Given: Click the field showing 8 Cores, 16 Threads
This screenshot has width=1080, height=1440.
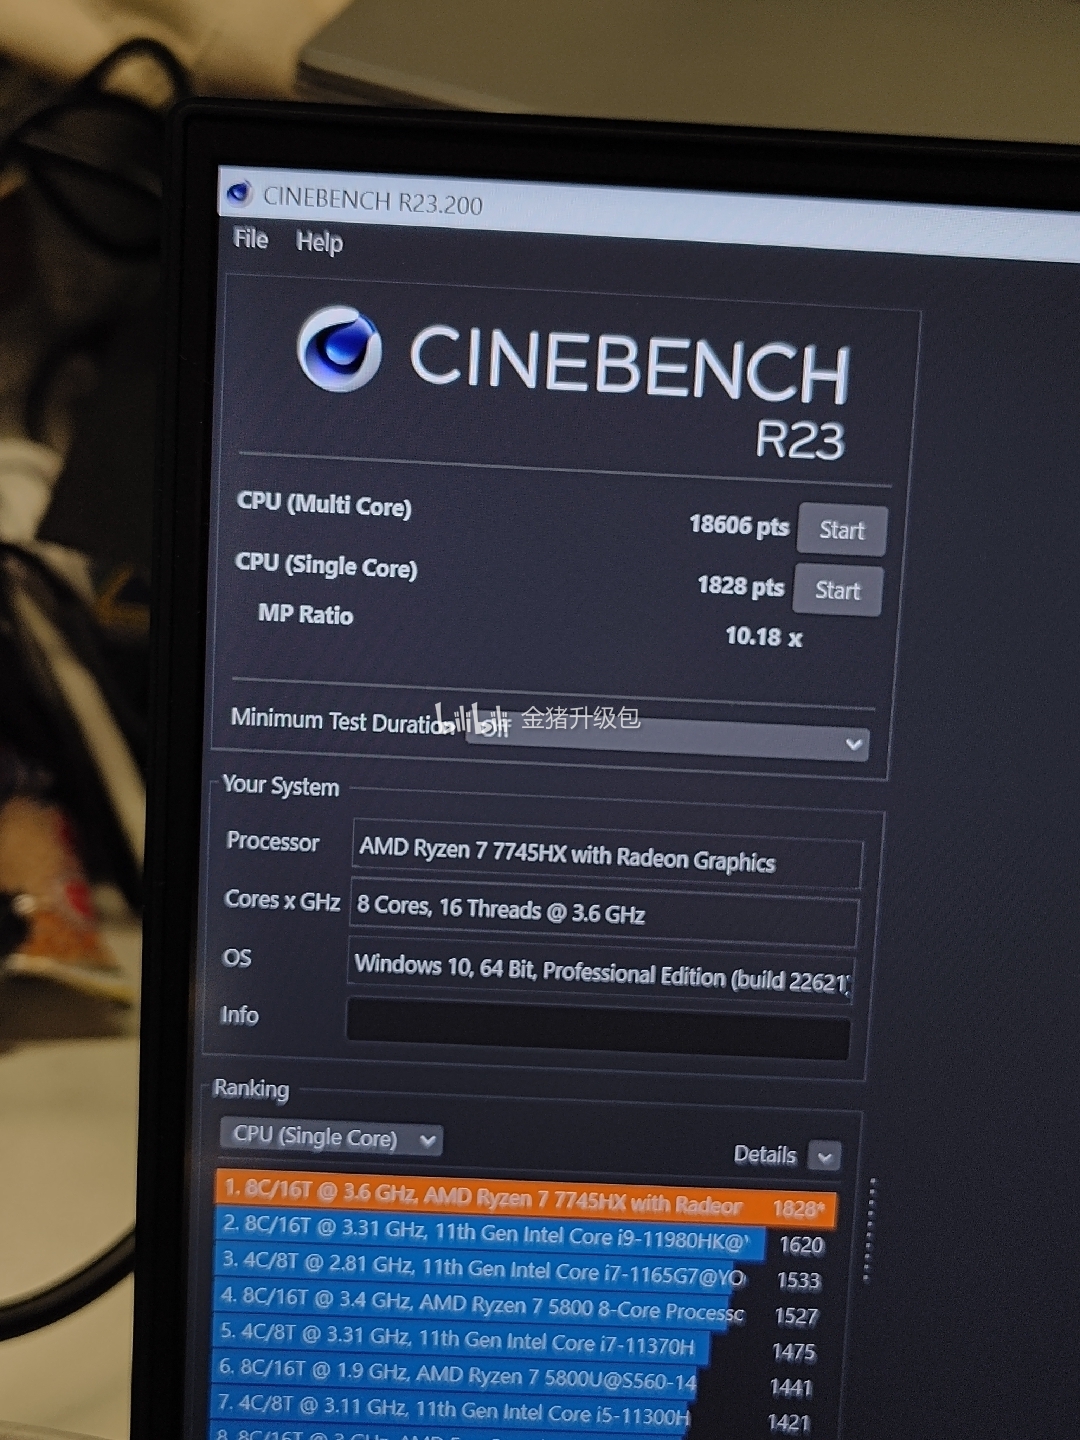Looking at the screenshot, I should pyautogui.click(x=604, y=911).
